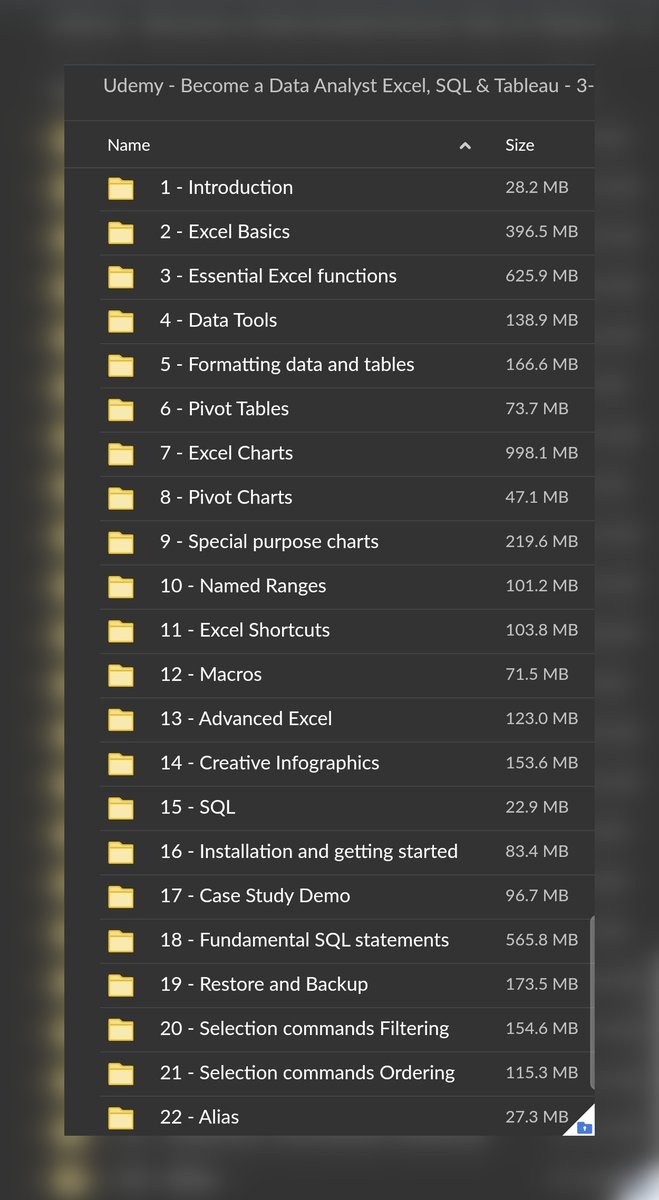Viewport: 659px width, 1200px height.
Task: Click the 625.9 MB size value
Action: pos(542,276)
